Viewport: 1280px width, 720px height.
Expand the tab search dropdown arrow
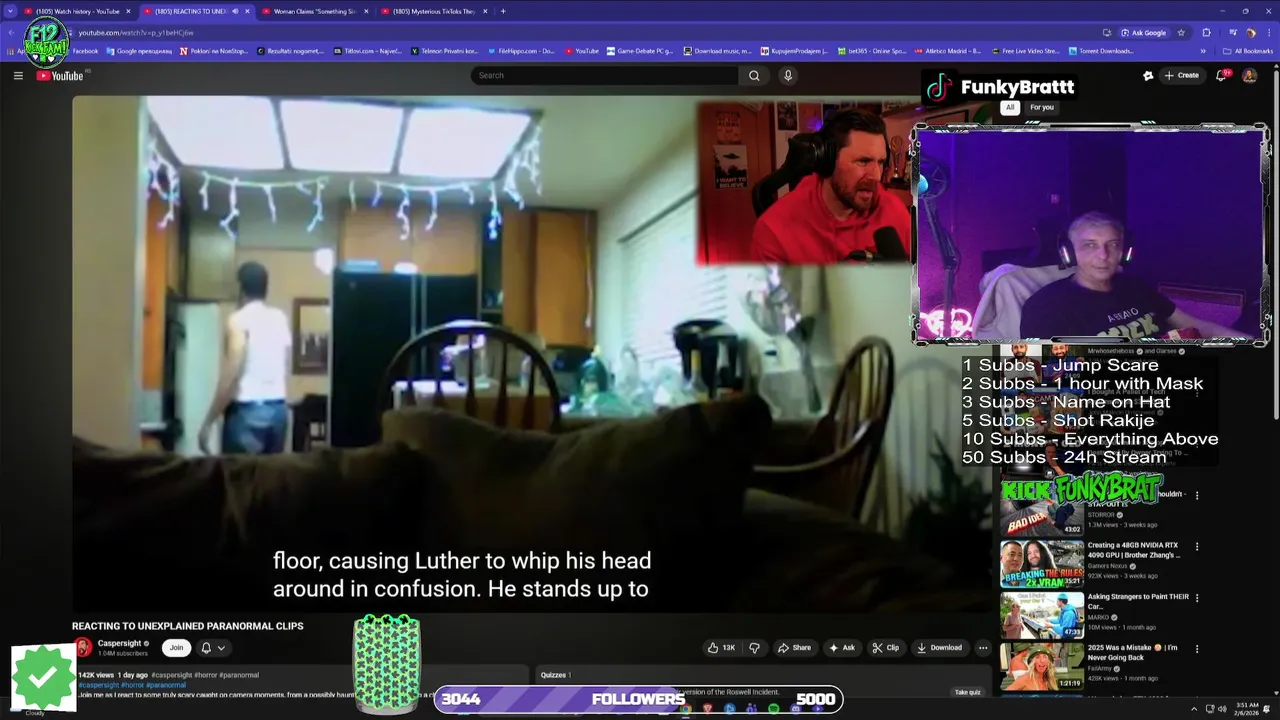pos(9,11)
